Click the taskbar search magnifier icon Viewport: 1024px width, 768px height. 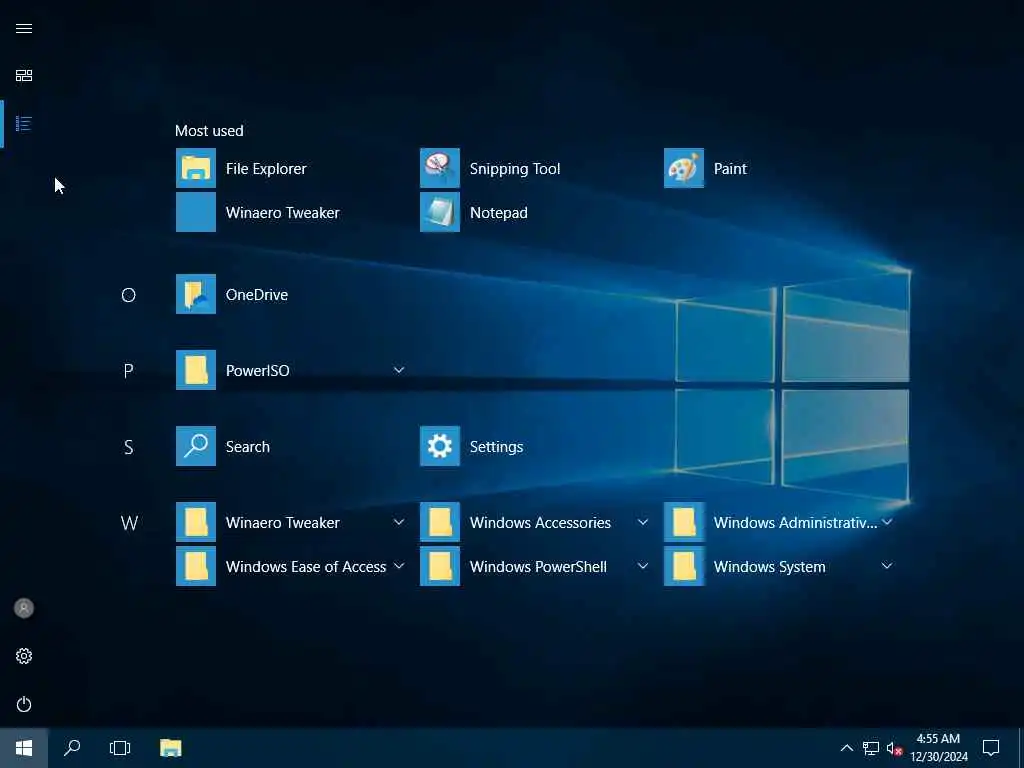(x=72, y=748)
